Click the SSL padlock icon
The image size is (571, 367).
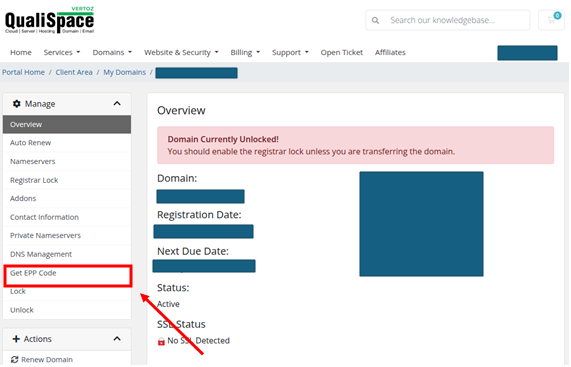(161, 341)
